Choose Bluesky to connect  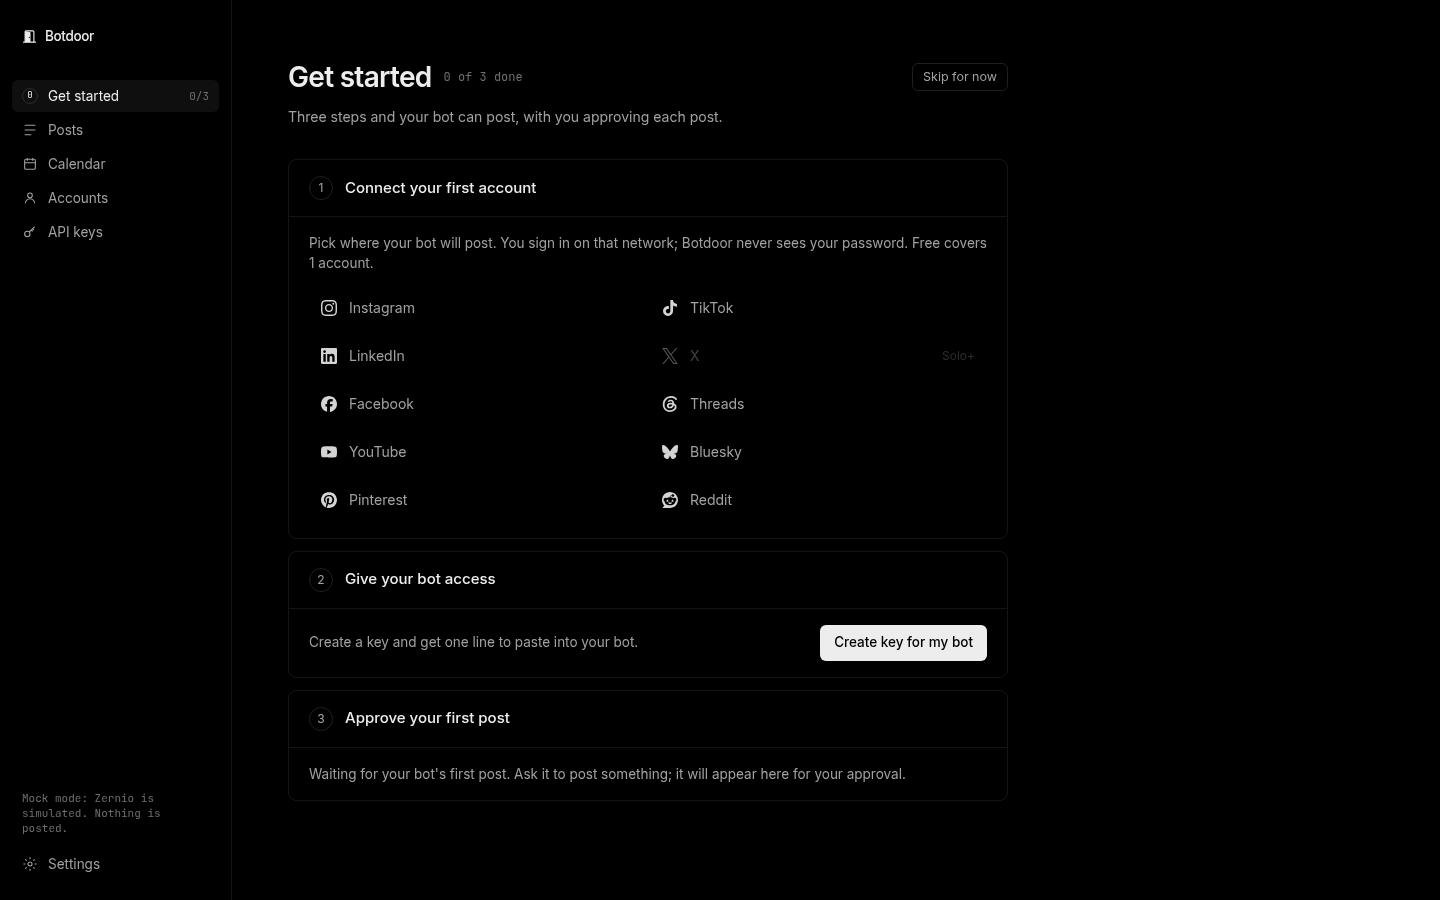pos(818,452)
